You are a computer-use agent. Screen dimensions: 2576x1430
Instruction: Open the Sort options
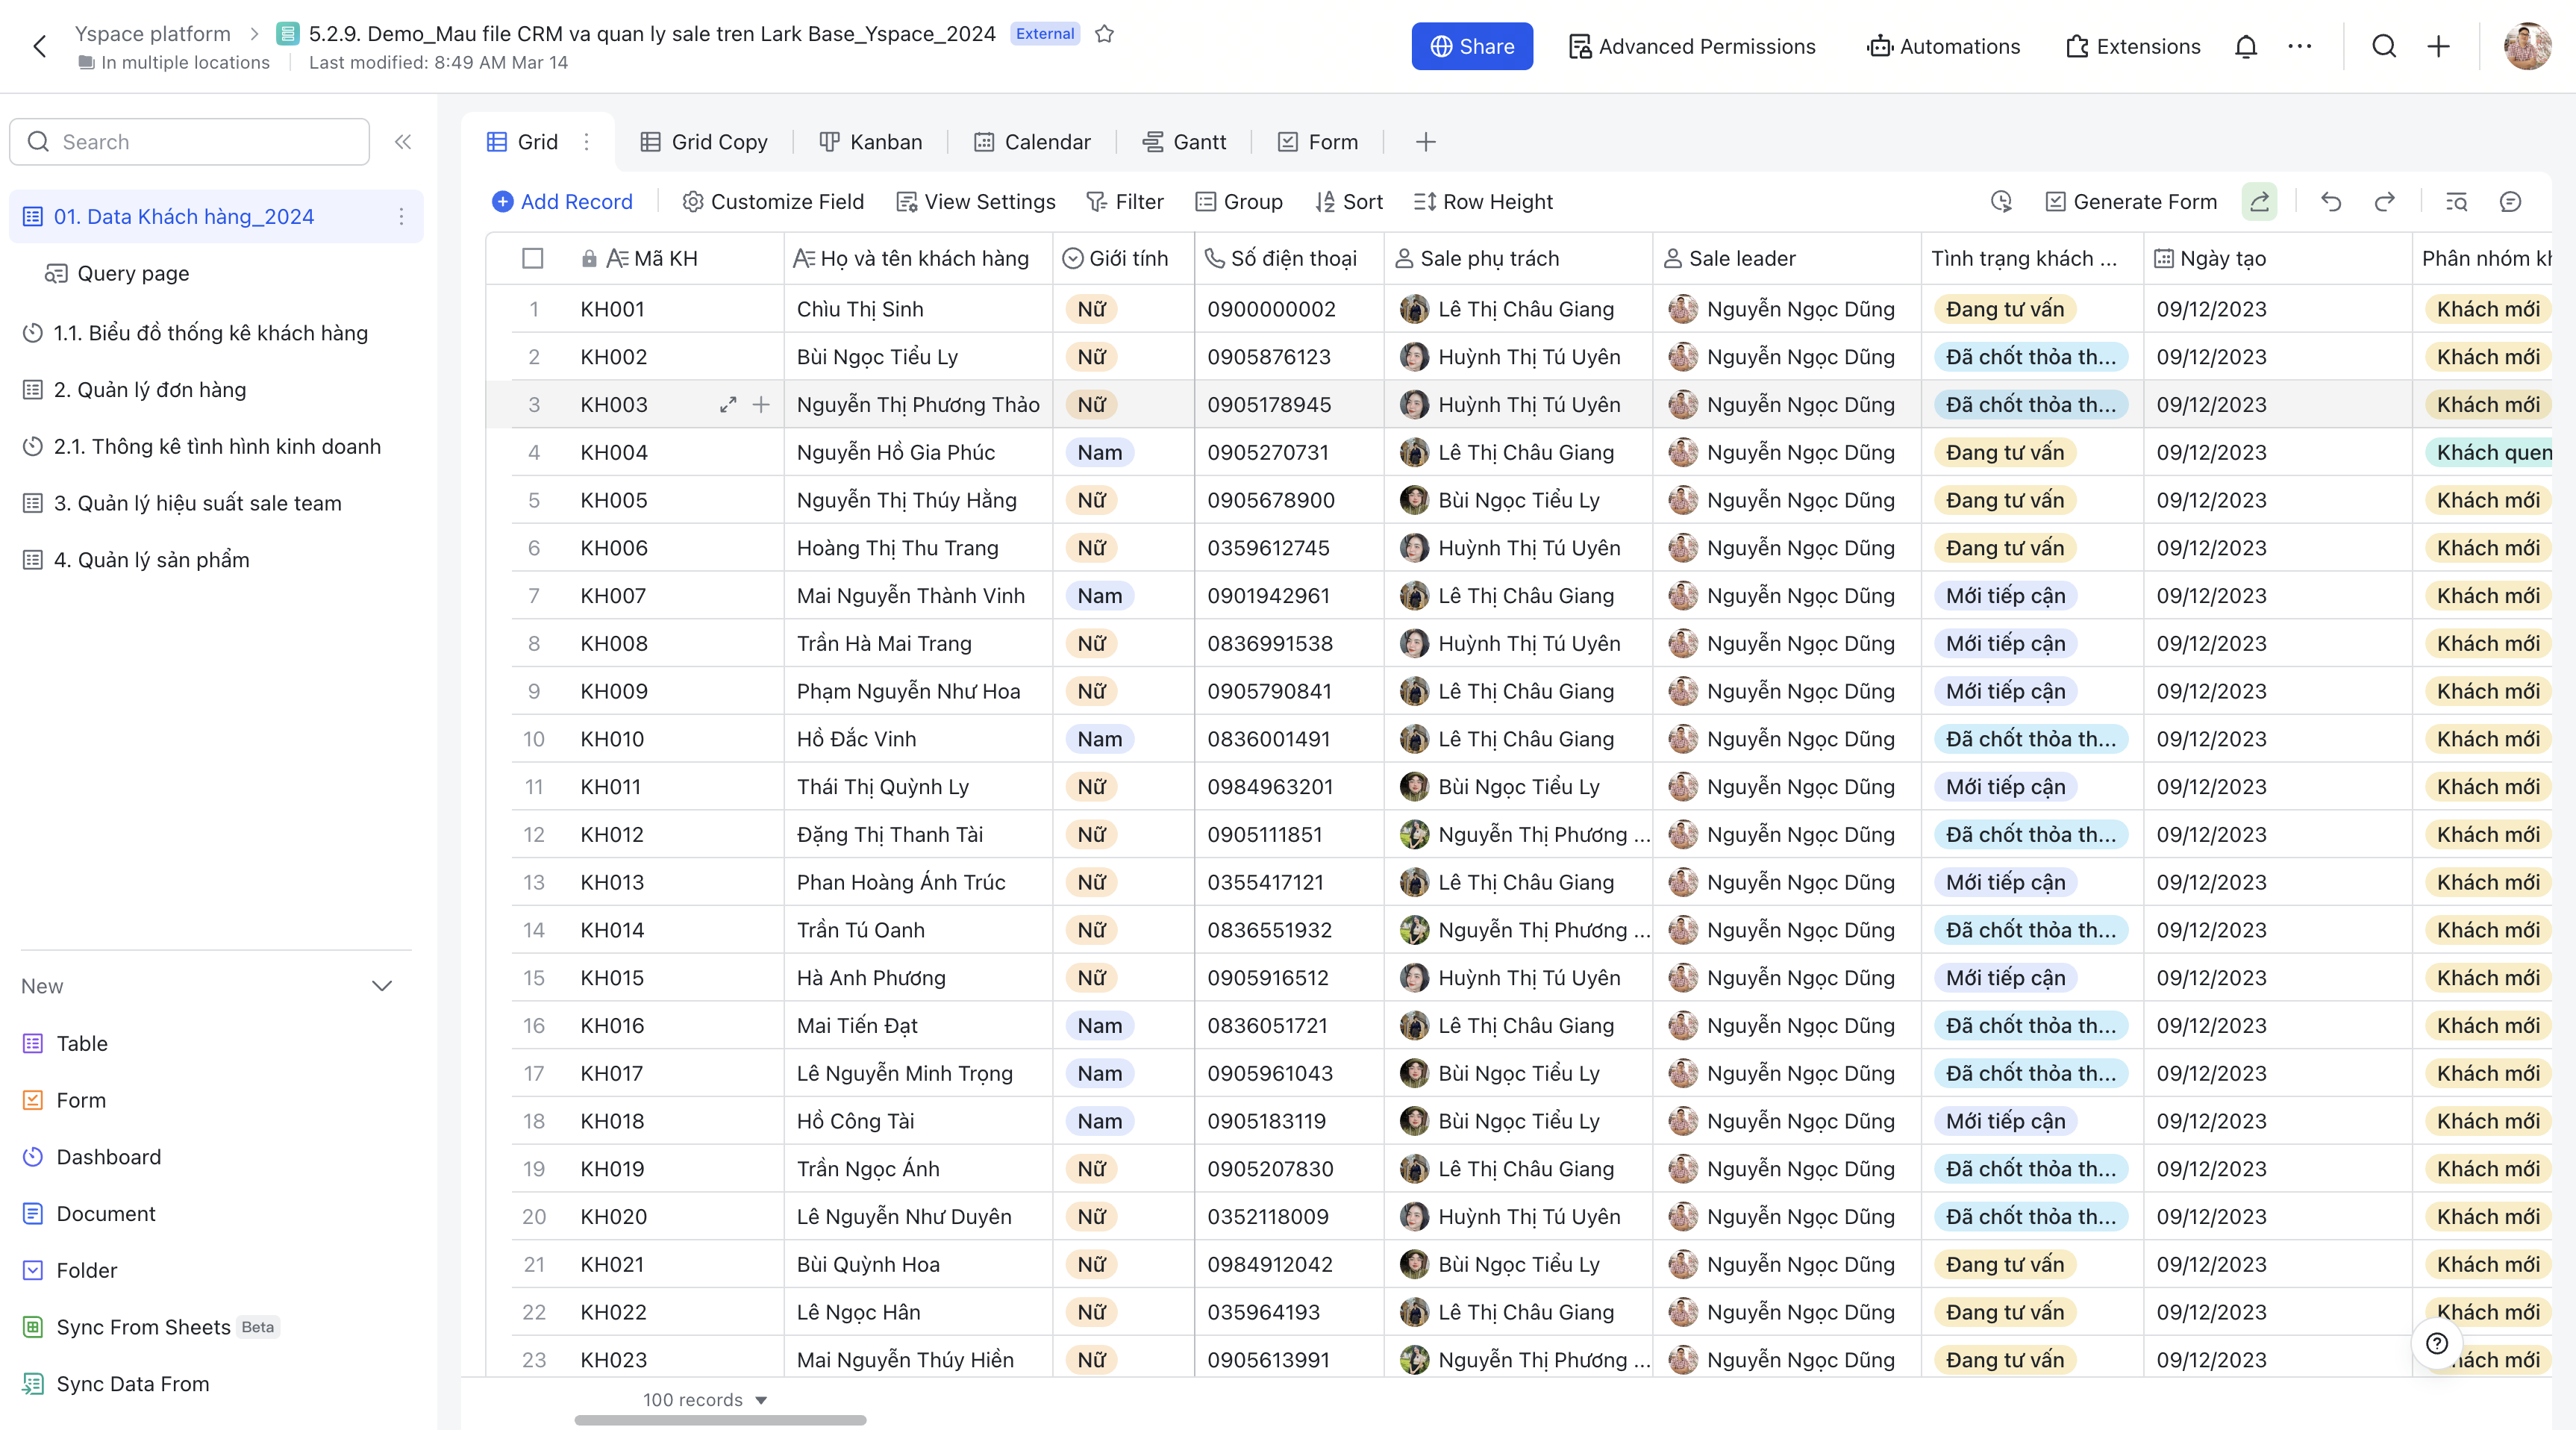tap(1349, 202)
